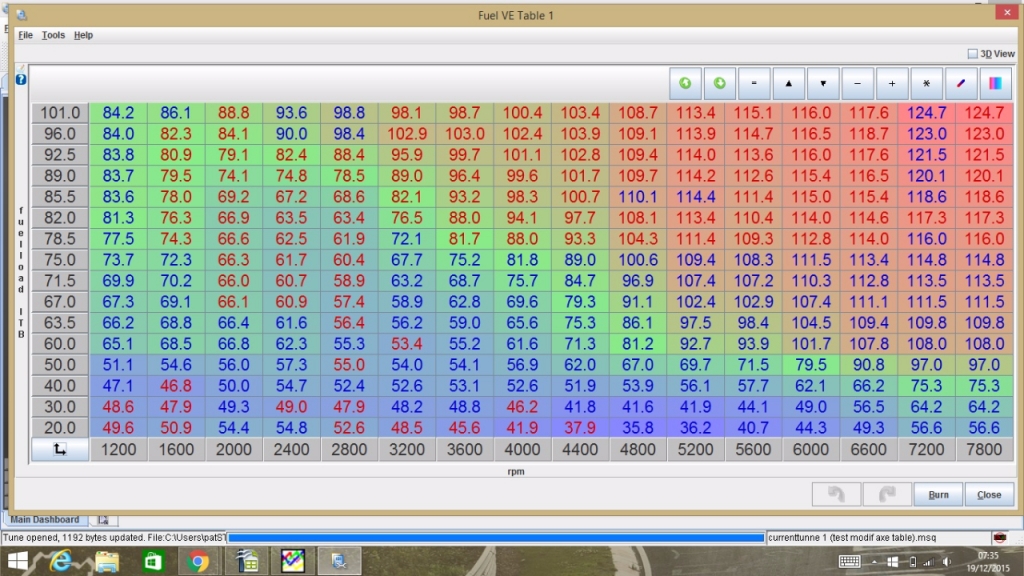Close the Fuel VE Table window
1024x576 pixels.
1007,12
